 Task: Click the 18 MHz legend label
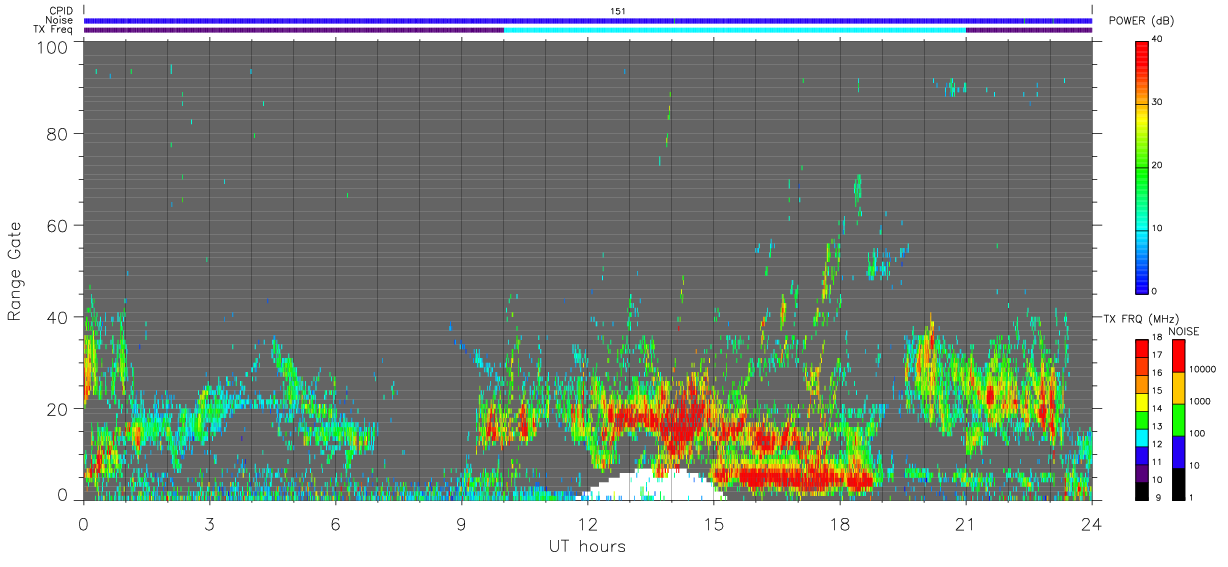point(1157,338)
